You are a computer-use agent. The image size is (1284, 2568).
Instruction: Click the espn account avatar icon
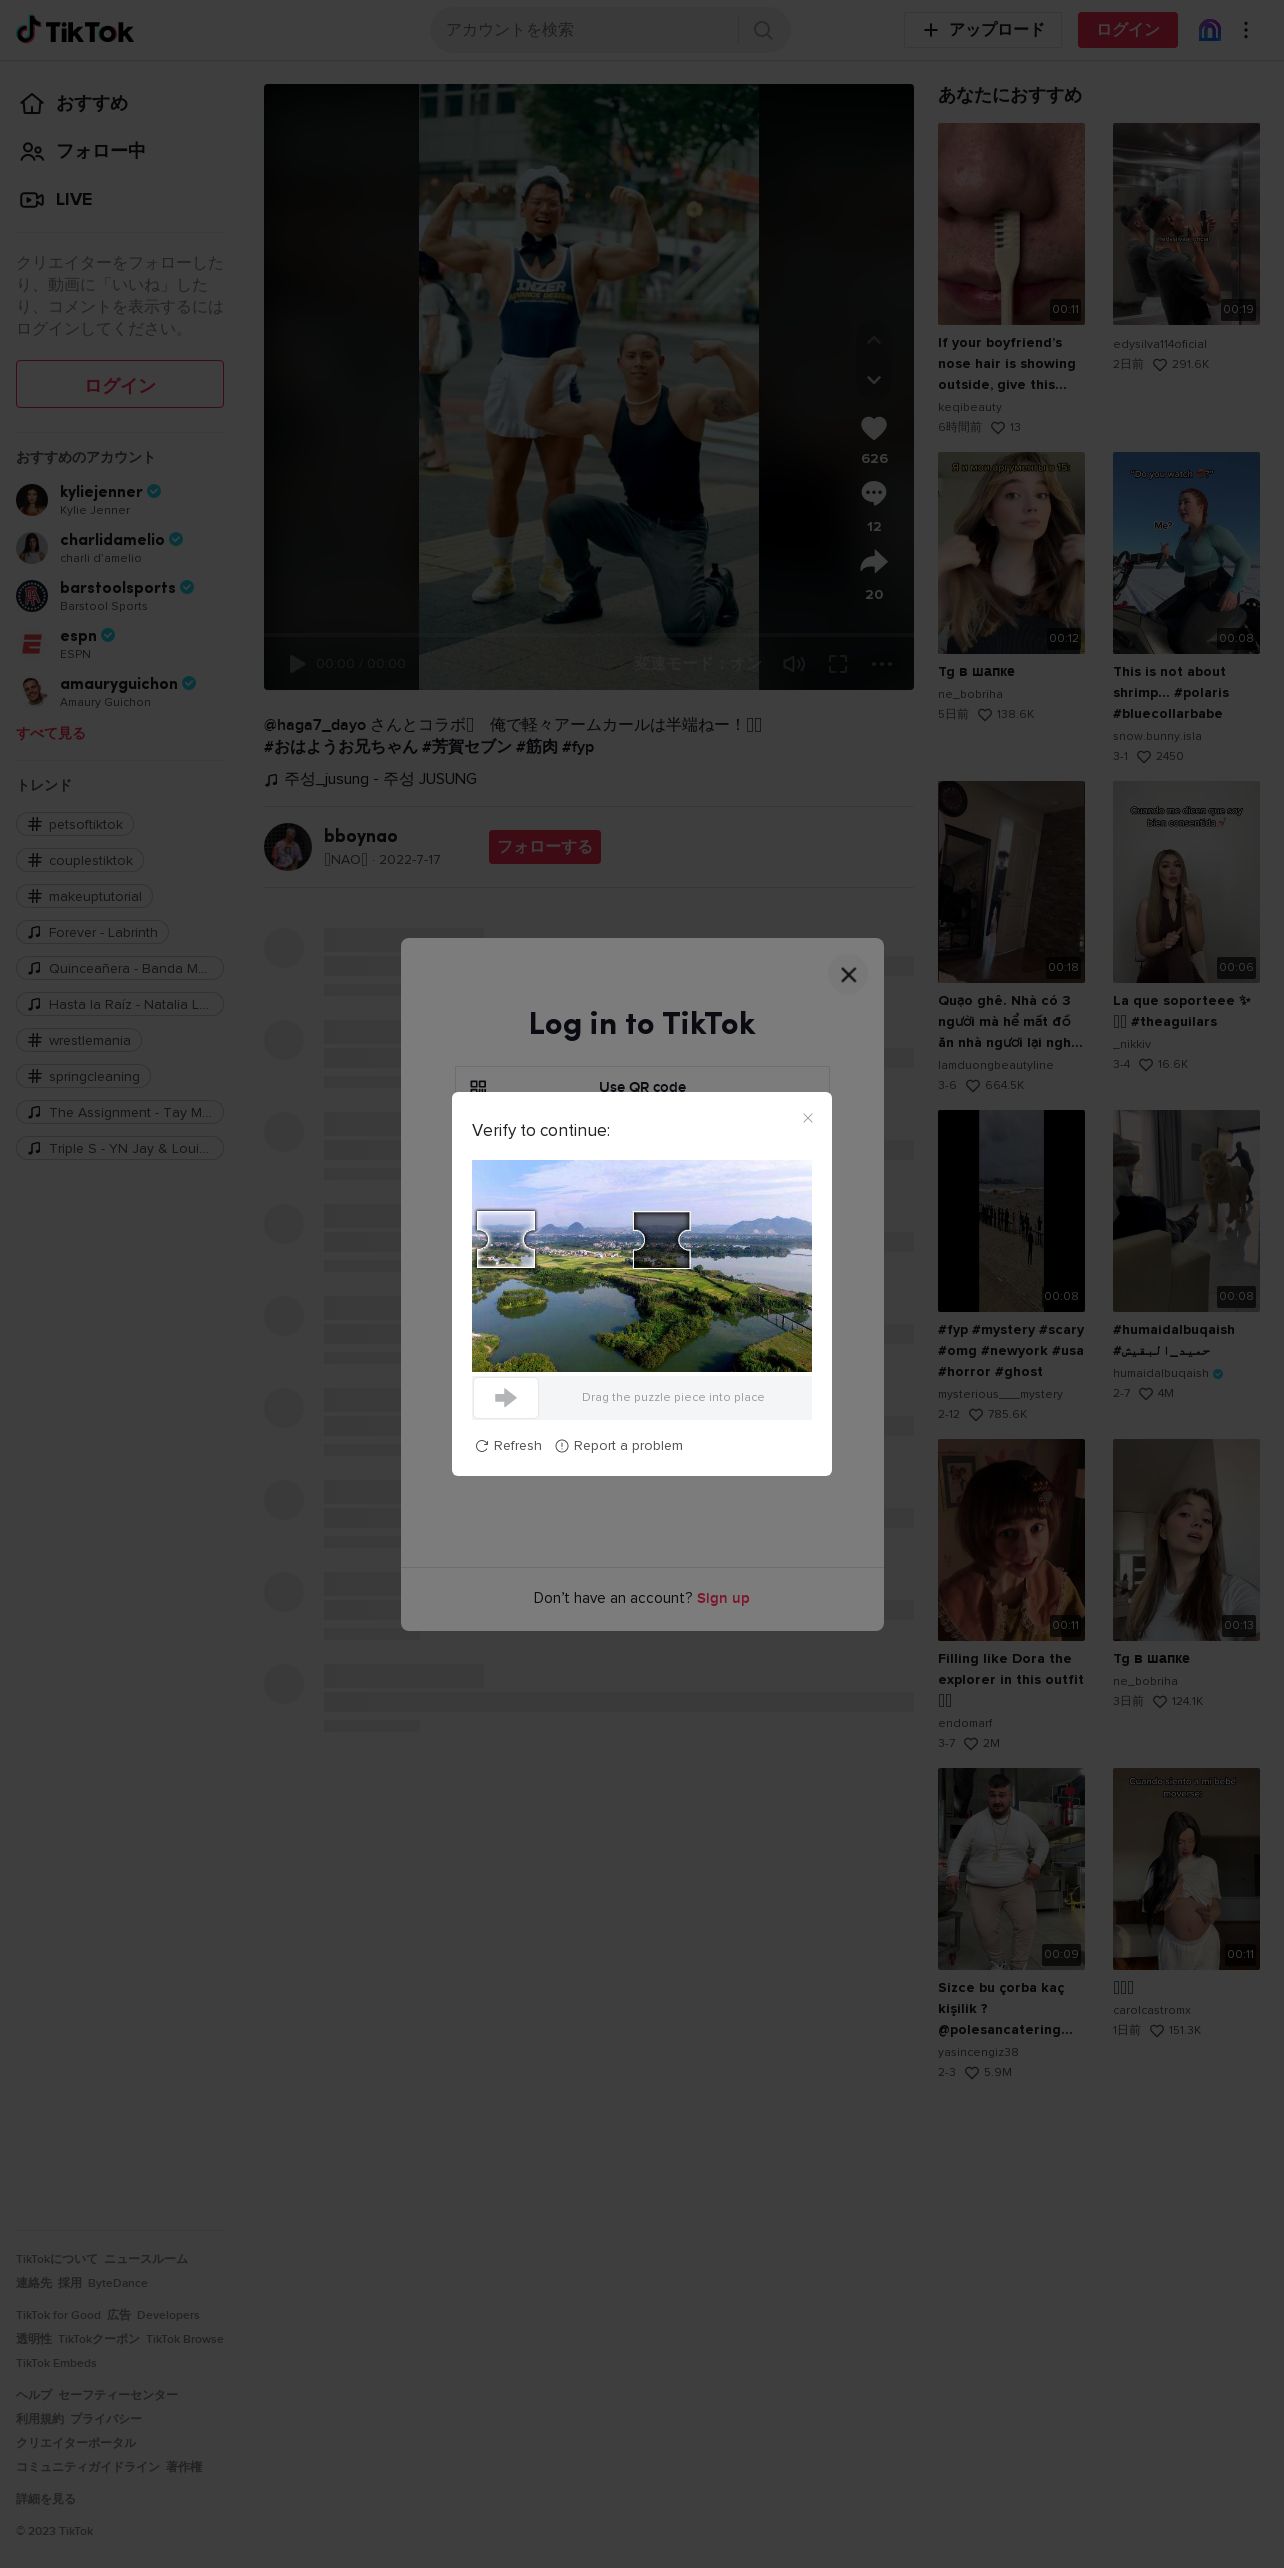pyautogui.click(x=32, y=644)
